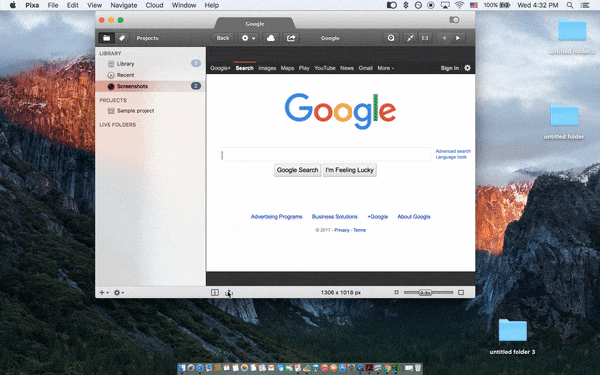Viewport: 600px width, 375px height.
Task: Open the Cloud menu in menu bar
Action: [154, 5]
